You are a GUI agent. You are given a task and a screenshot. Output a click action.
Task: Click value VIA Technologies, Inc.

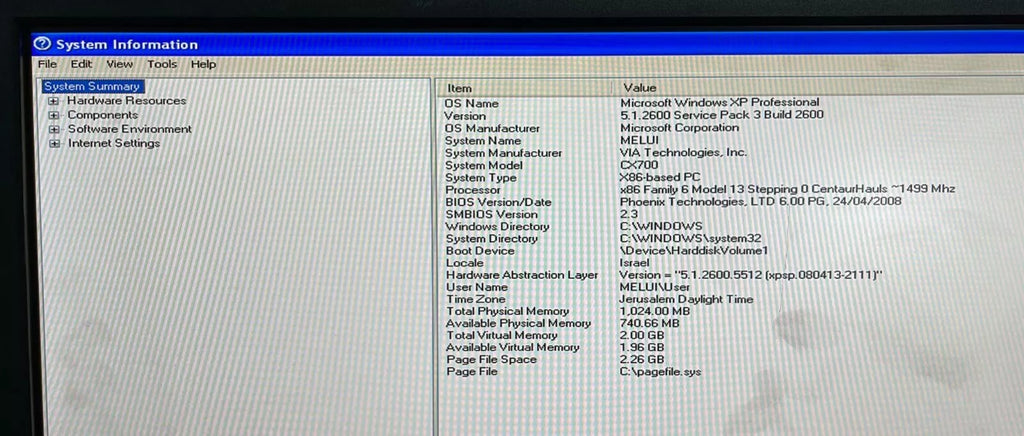pyautogui.click(x=684, y=152)
